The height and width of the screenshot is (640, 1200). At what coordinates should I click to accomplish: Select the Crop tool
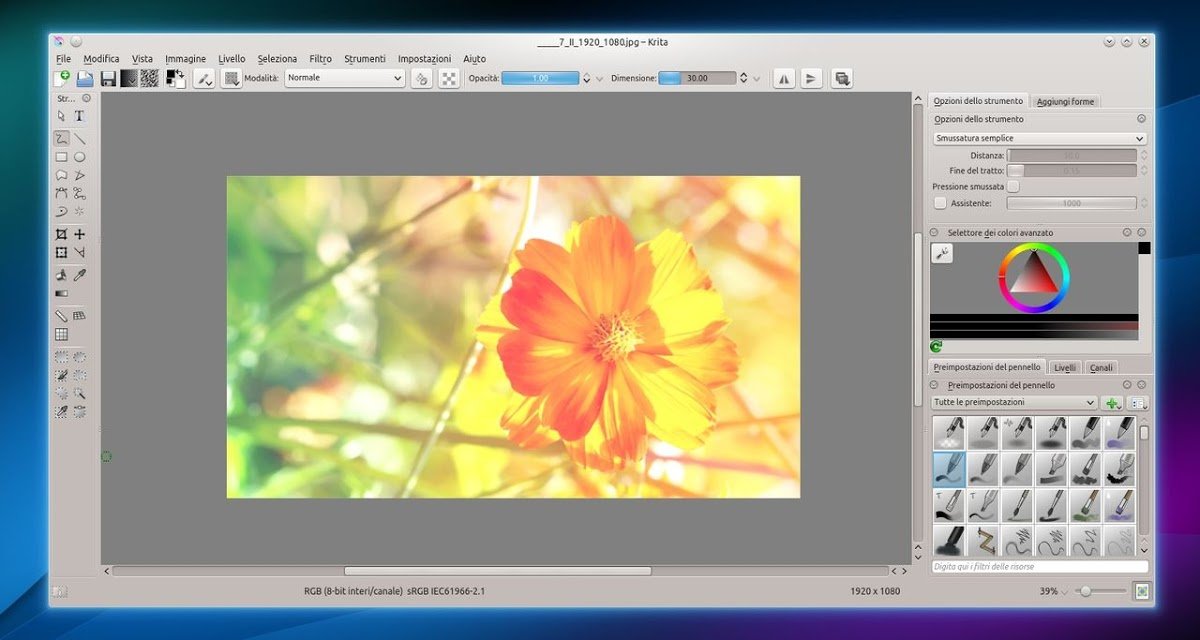pos(61,234)
